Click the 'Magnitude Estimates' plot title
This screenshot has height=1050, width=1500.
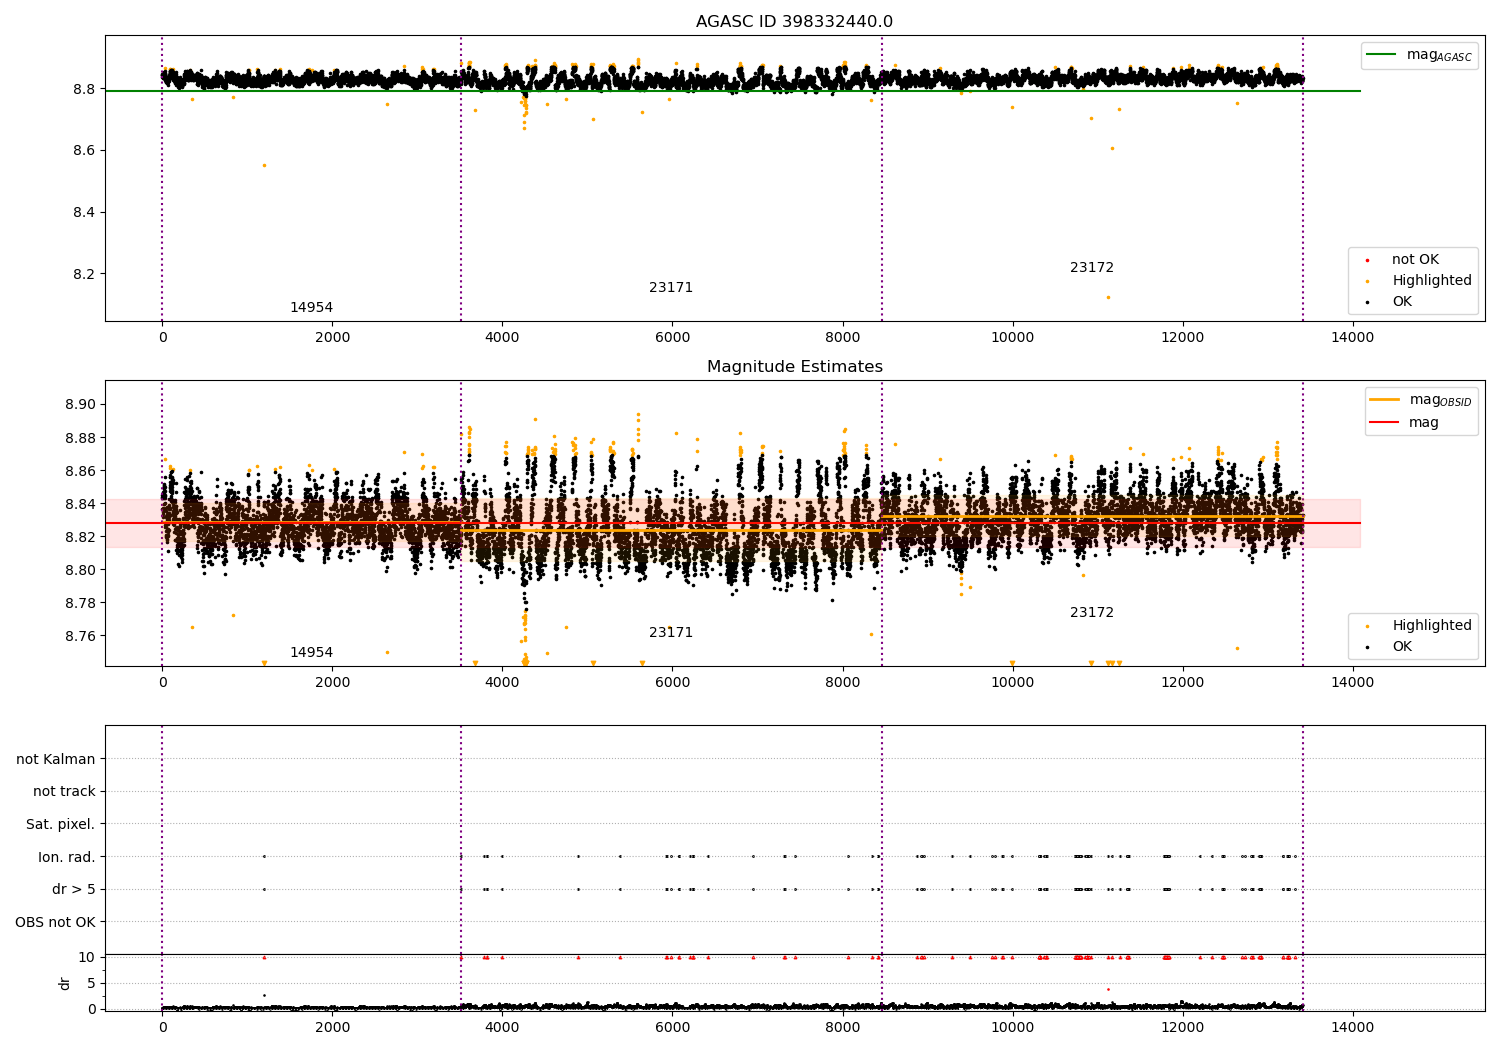(x=794, y=367)
